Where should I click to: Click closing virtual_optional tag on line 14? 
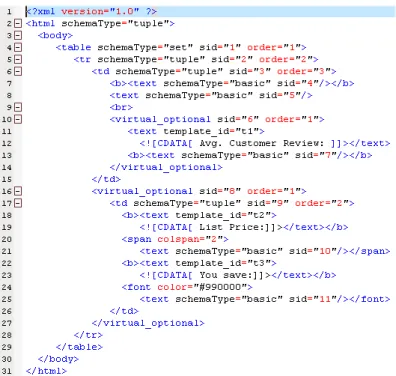166,167
